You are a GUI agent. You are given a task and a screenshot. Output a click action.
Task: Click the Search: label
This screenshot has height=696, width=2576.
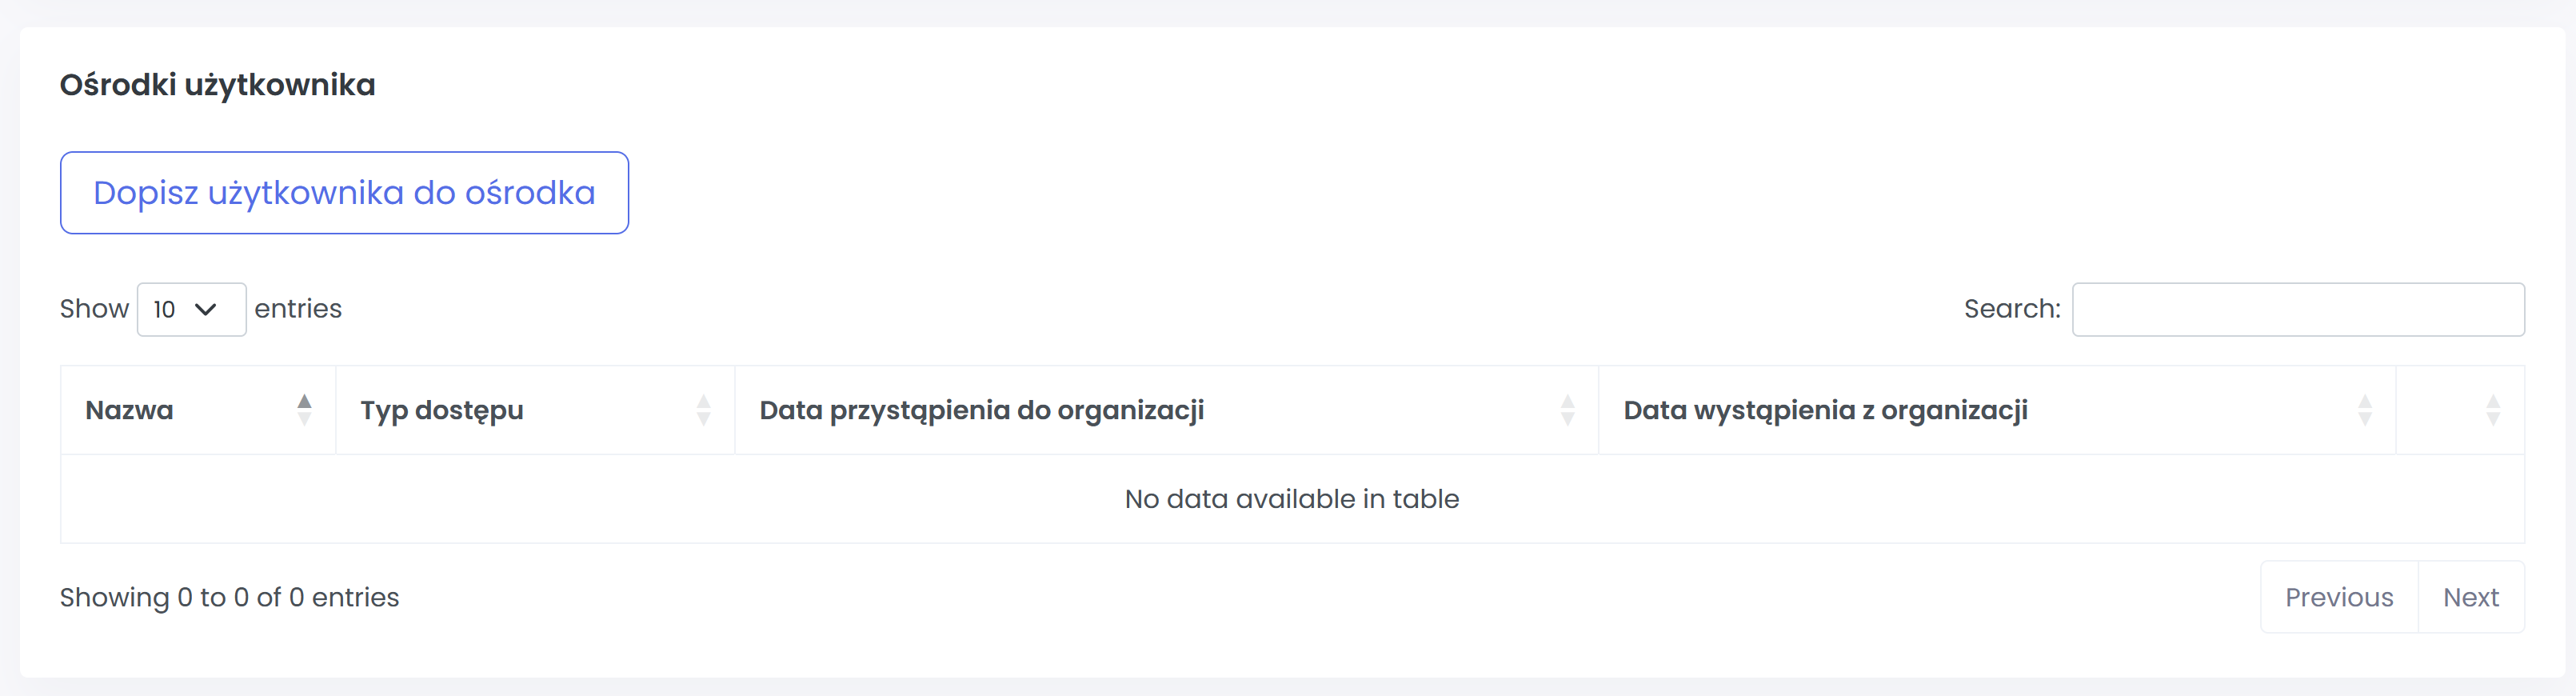click(2012, 309)
